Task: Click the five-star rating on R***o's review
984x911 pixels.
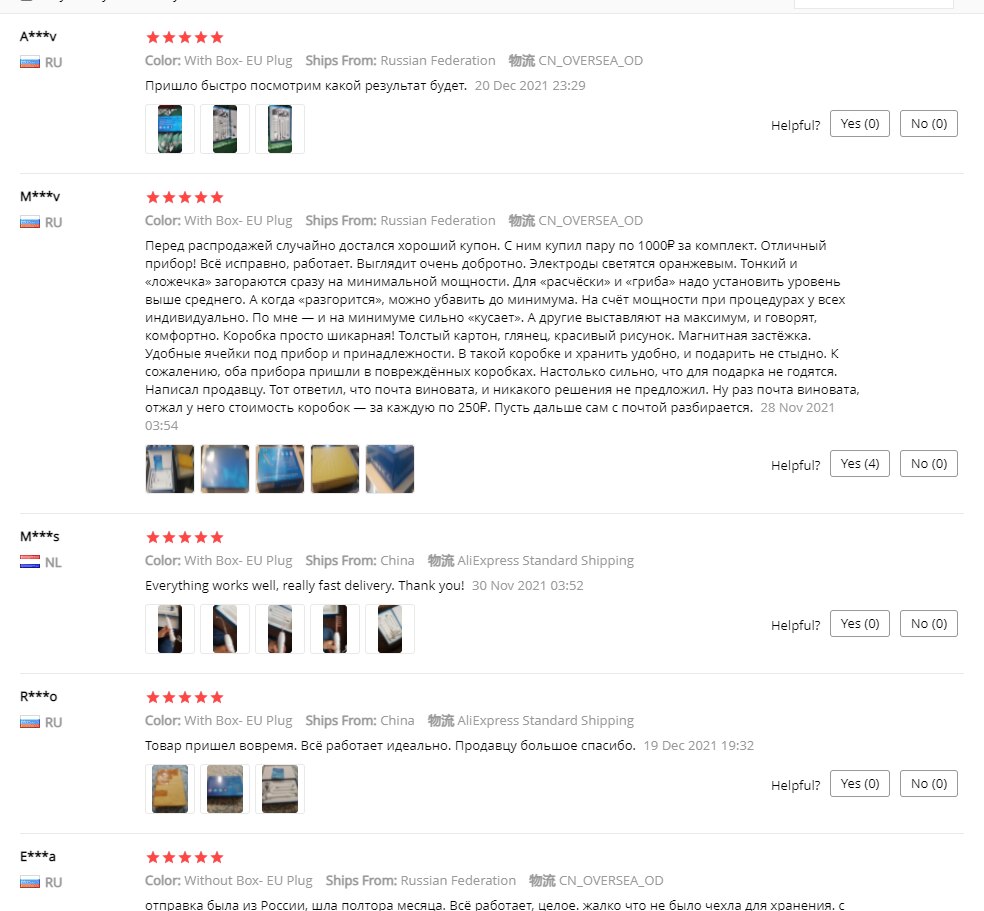Action: [x=185, y=698]
